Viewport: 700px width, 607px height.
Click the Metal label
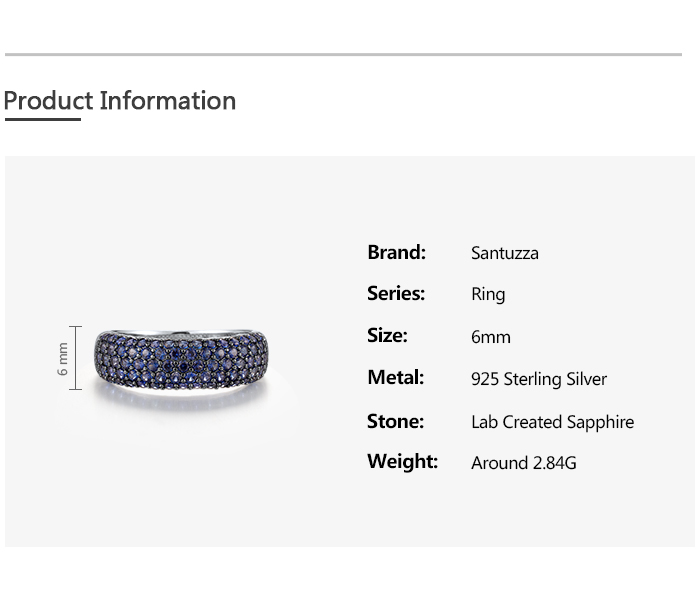pos(396,378)
